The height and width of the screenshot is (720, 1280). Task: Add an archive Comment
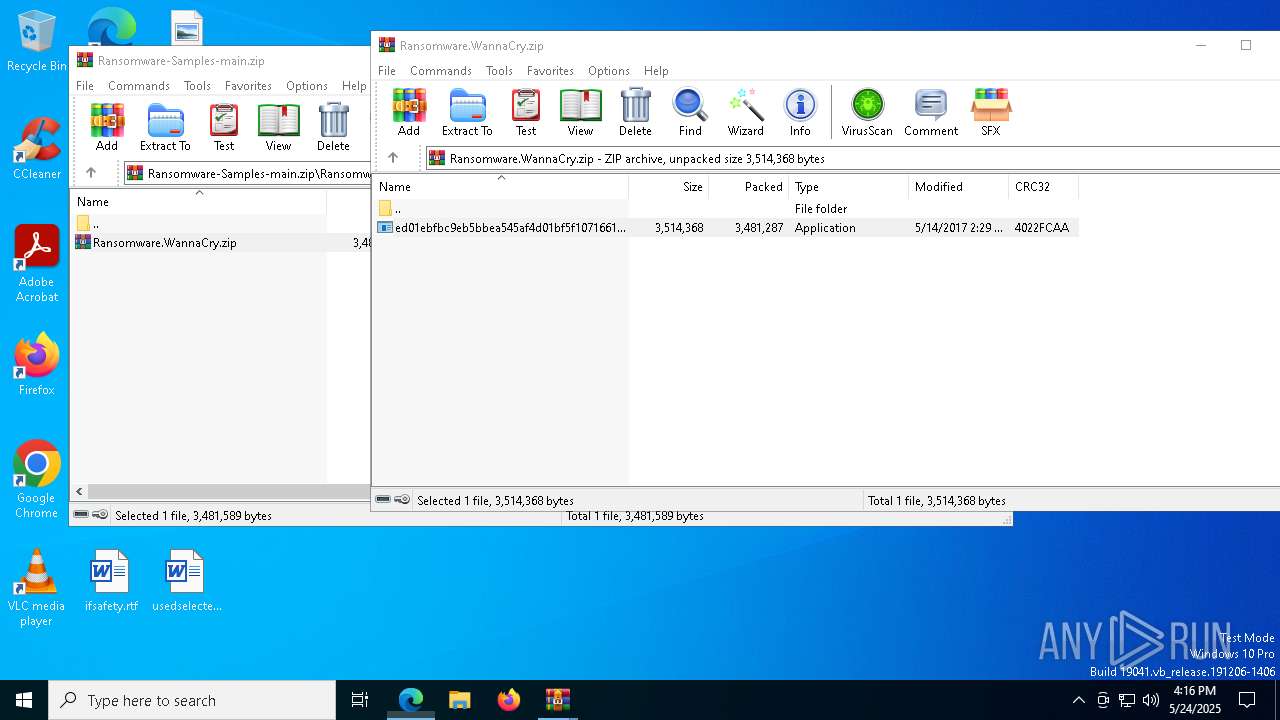click(x=931, y=112)
